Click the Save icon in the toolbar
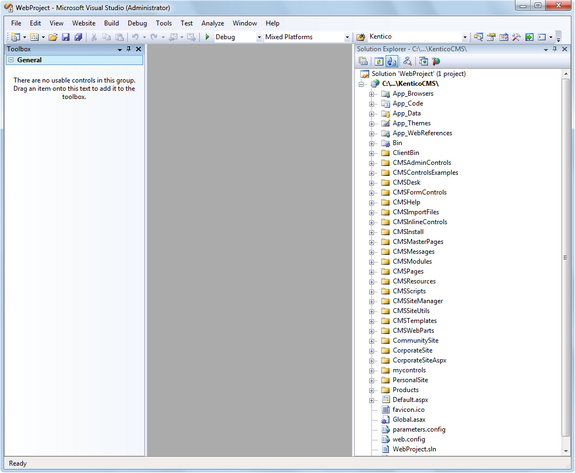The image size is (575, 473). coord(66,37)
